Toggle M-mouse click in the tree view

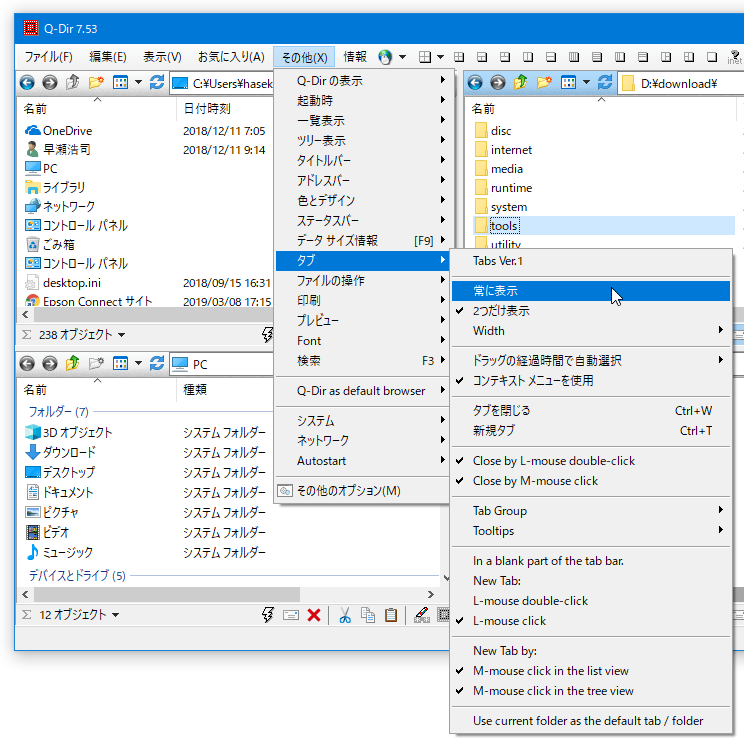tap(591, 691)
